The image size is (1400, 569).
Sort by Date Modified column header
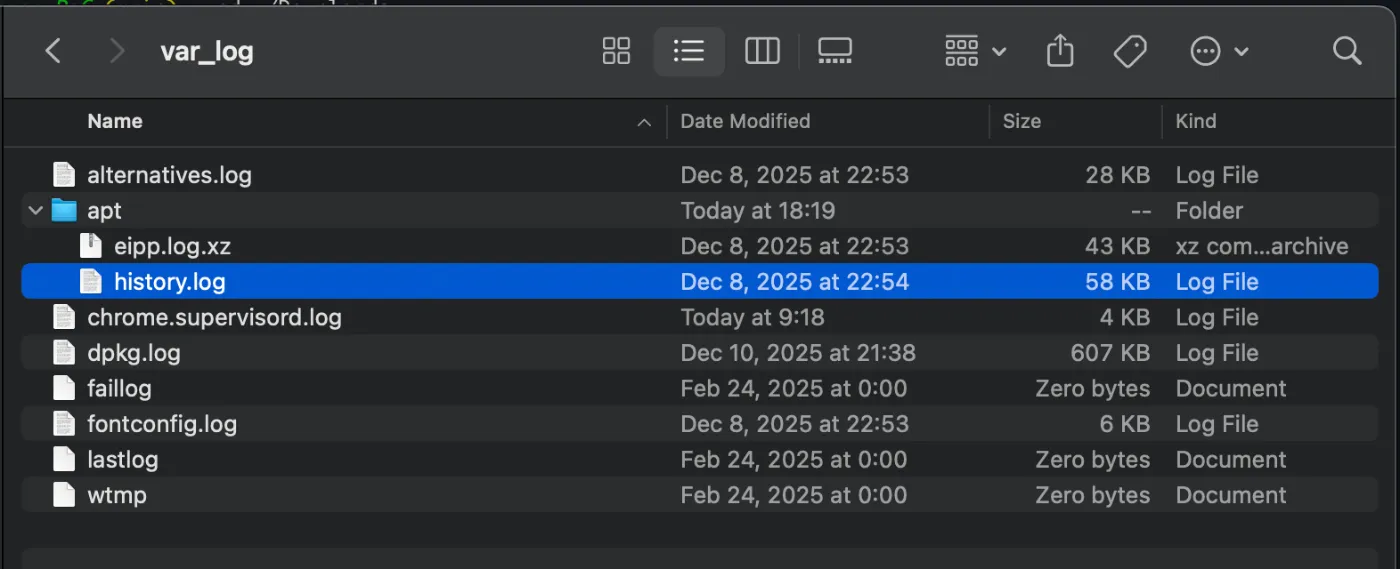tap(745, 122)
